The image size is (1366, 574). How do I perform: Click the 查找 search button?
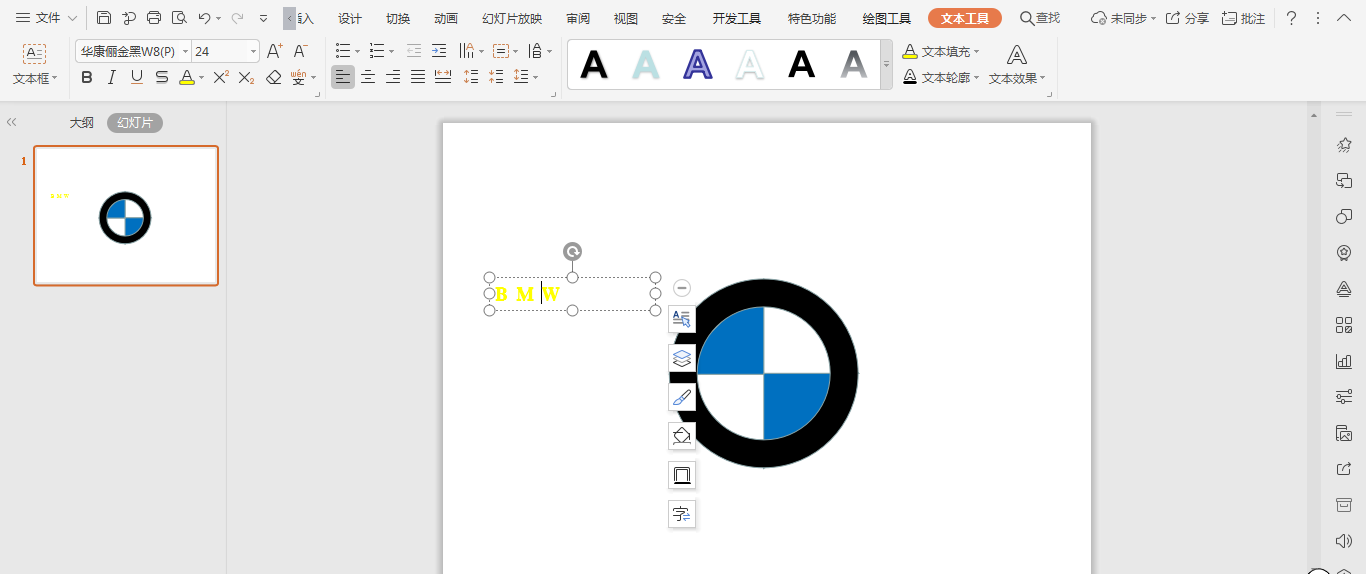click(1040, 18)
